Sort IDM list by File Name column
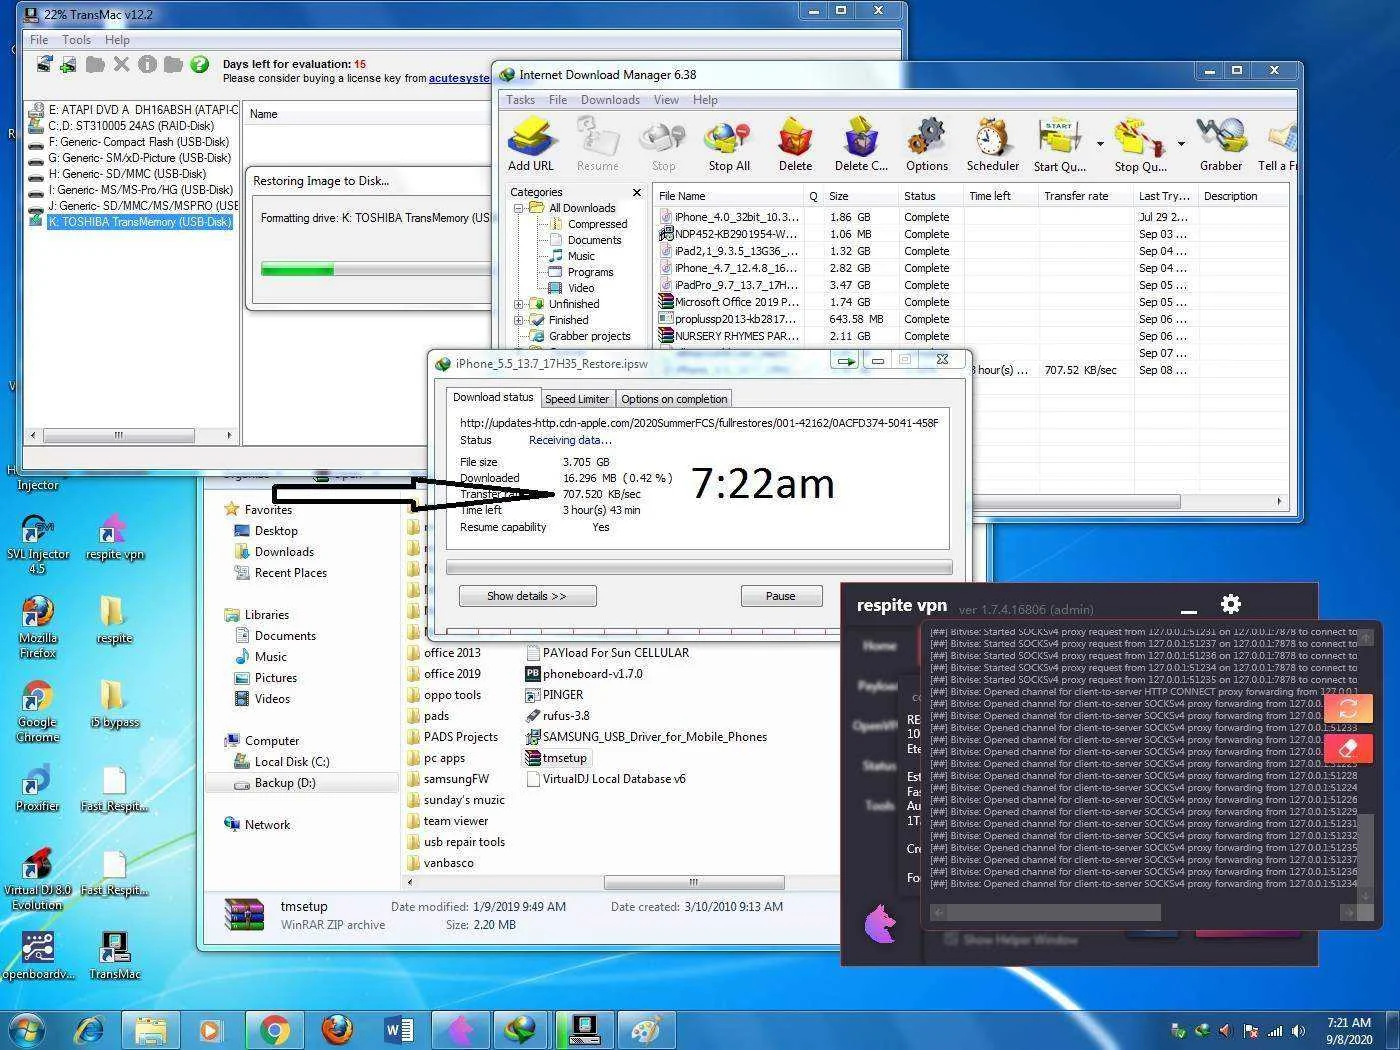The width and height of the screenshot is (1400, 1050). (x=727, y=196)
